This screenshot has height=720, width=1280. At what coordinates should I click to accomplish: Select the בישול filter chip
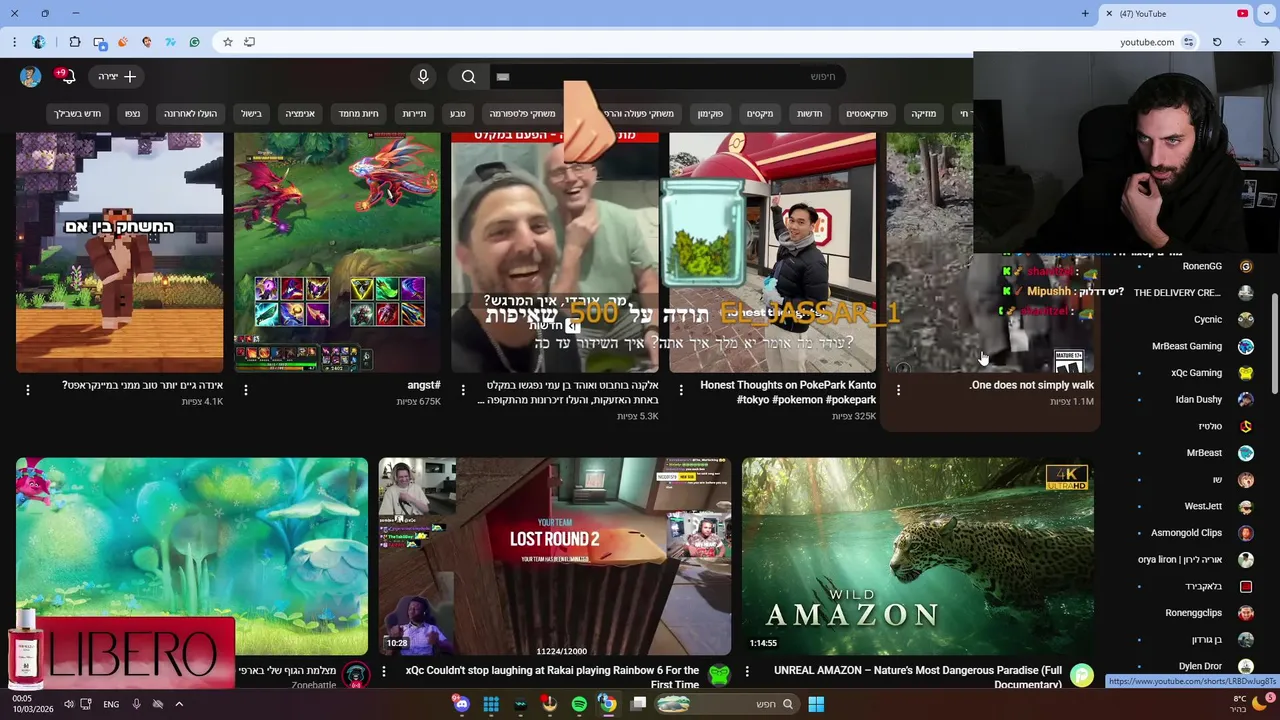click(251, 114)
